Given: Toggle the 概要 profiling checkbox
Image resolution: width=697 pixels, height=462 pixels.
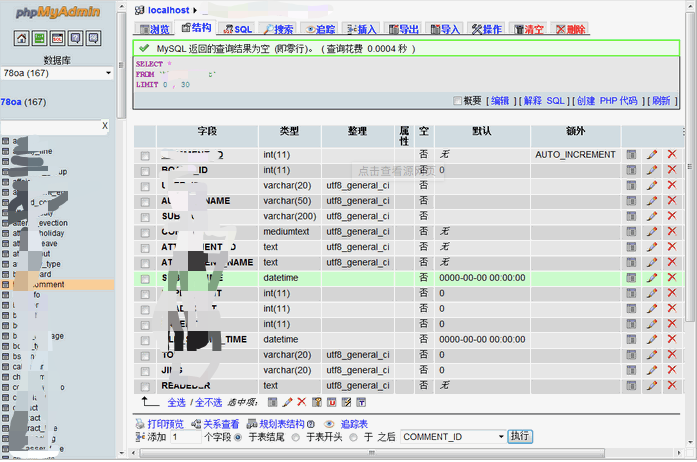Looking at the screenshot, I should (457, 101).
